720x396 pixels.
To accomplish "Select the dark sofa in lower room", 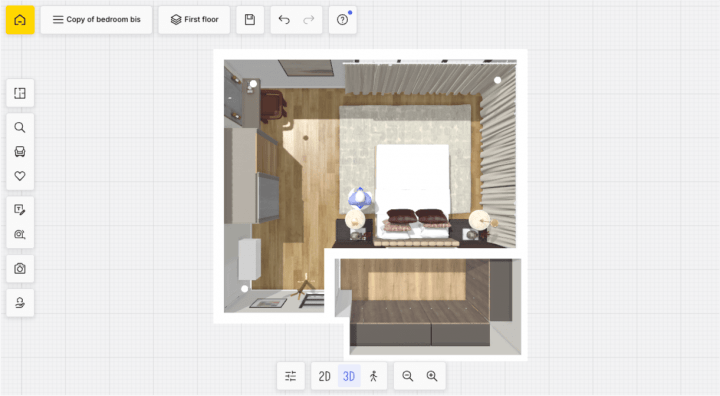I will pos(420,322).
